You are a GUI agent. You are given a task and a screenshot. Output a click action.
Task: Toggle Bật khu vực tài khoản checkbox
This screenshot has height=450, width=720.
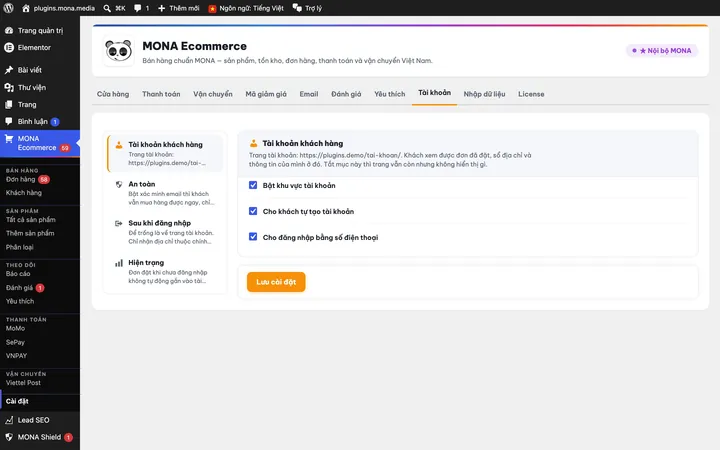tap(253, 185)
